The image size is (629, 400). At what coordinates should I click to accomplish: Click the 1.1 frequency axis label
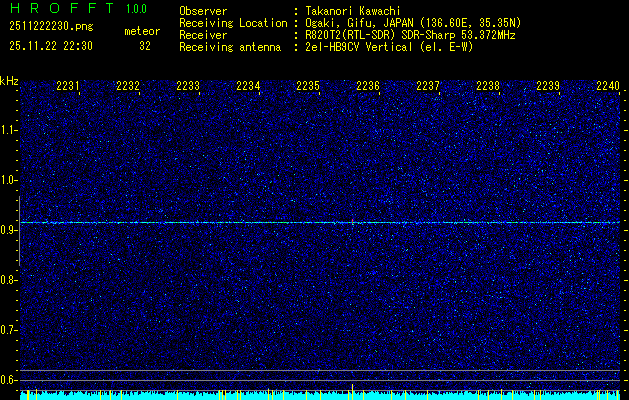[8, 130]
